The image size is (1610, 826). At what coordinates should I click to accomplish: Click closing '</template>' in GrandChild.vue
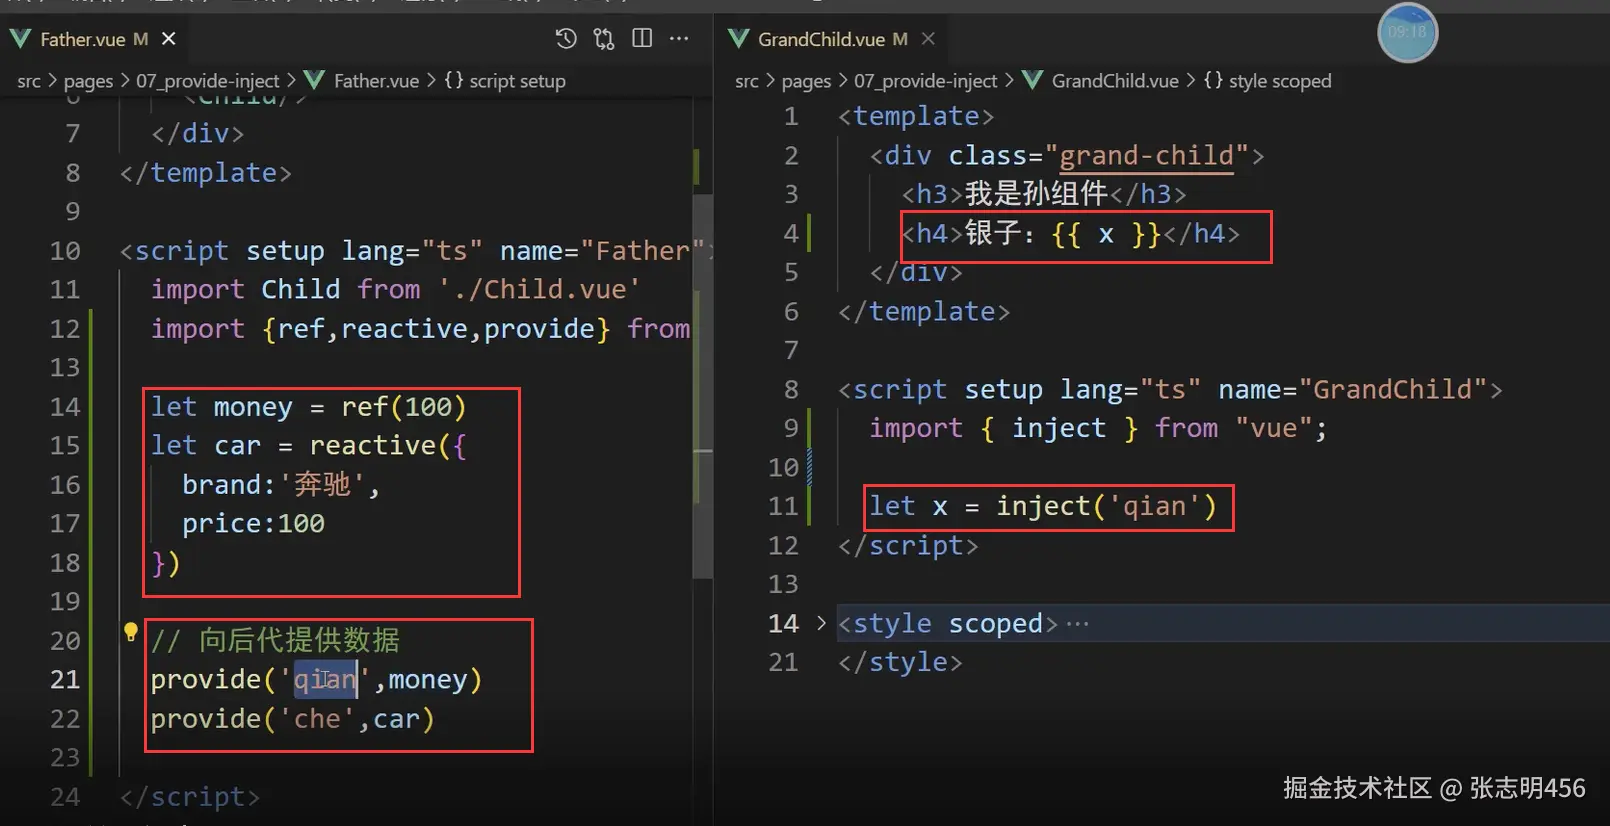pos(924,312)
